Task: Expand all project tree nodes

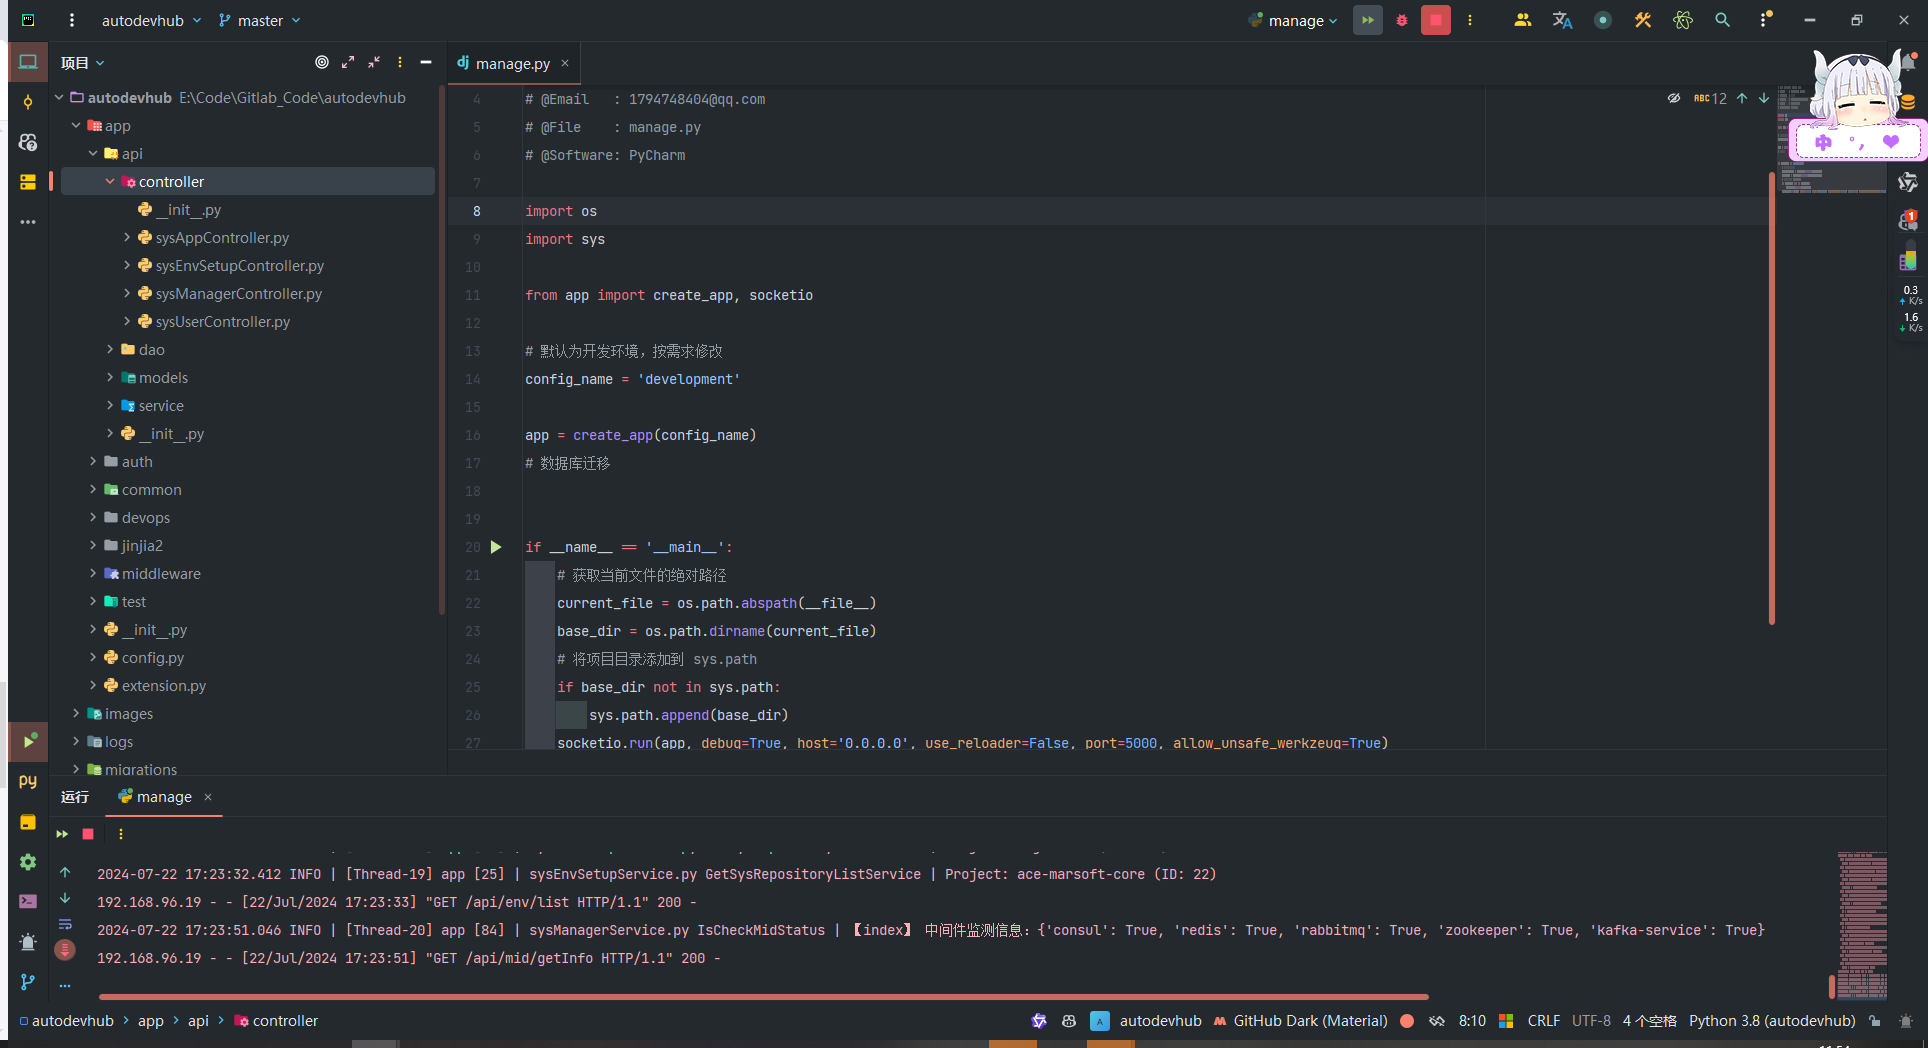Action: click(348, 62)
